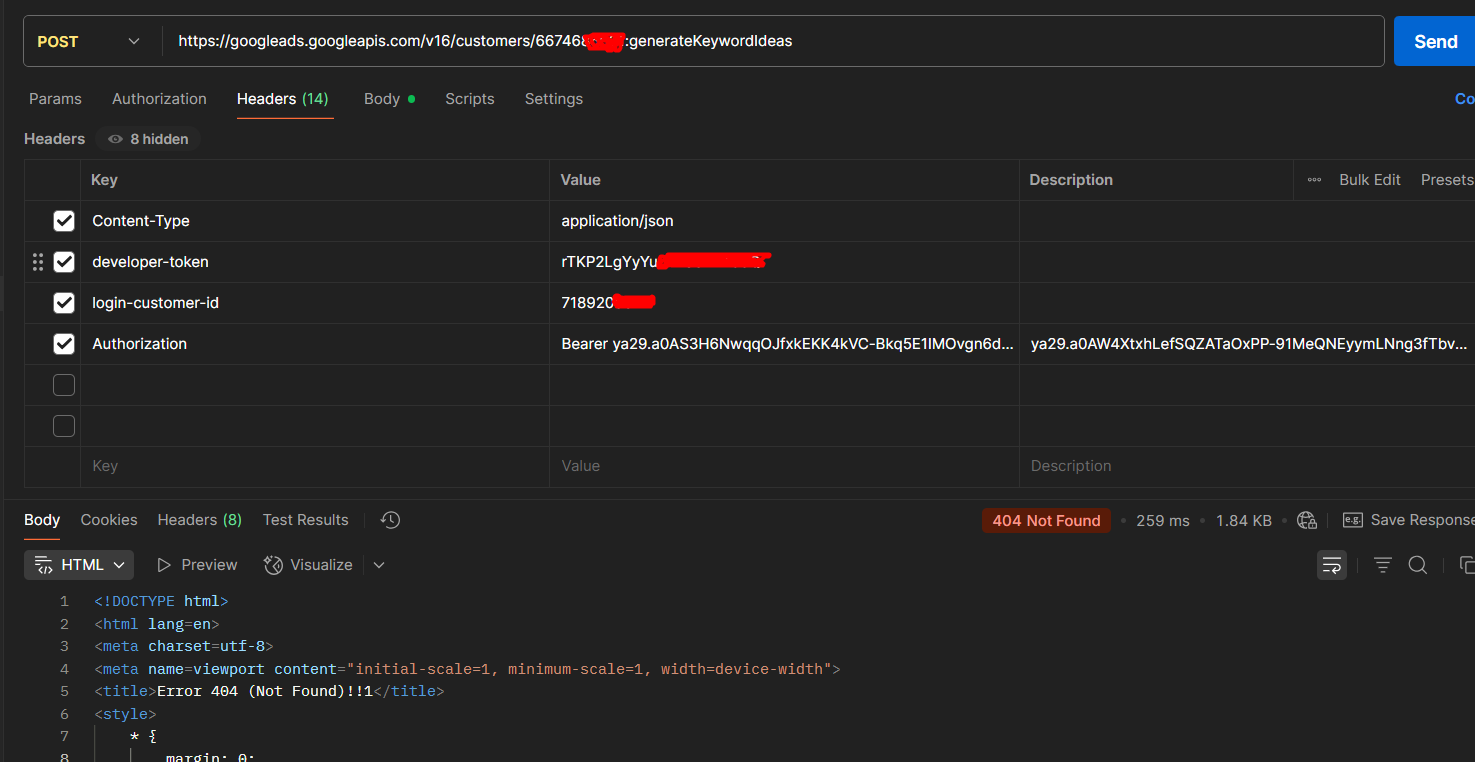Select the Bearer token value cell
The width and height of the screenshot is (1475, 762).
pos(784,344)
